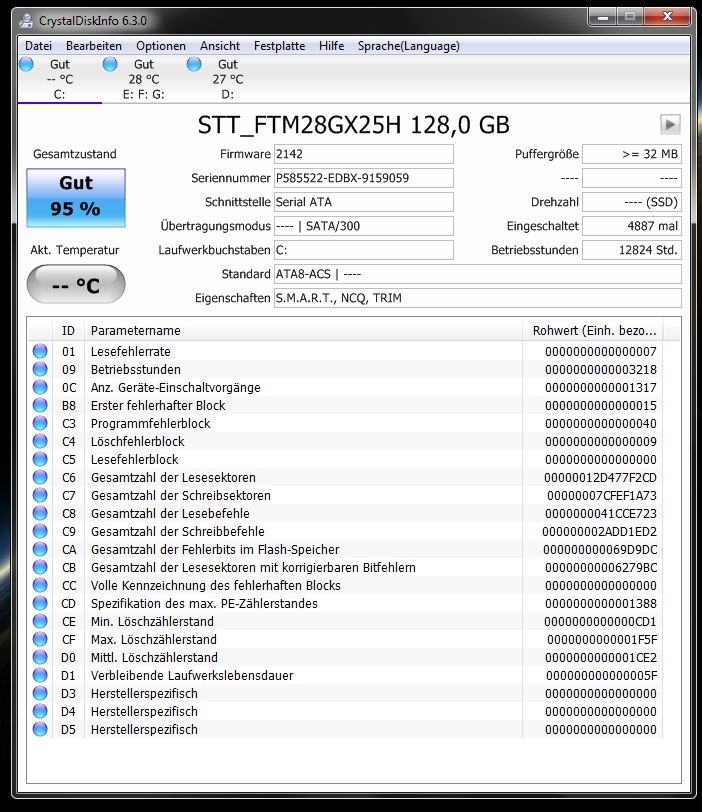Click the ID column header

(x=68, y=331)
